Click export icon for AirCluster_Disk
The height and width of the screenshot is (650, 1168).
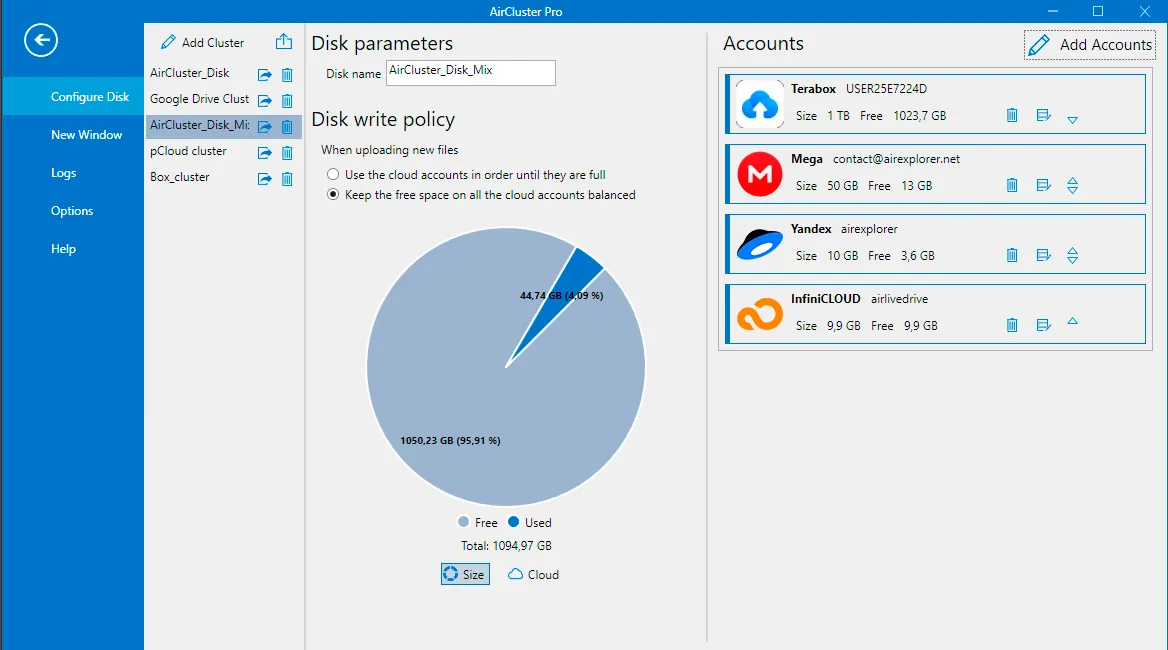tap(264, 74)
